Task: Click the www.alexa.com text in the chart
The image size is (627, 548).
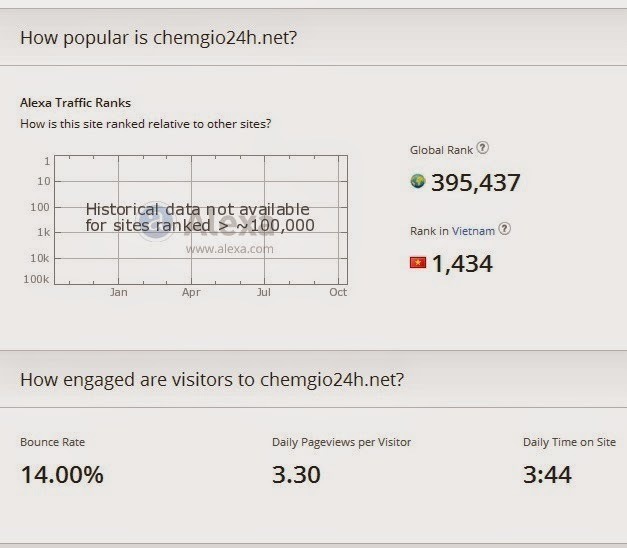Action: pyautogui.click(x=230, y=249)
